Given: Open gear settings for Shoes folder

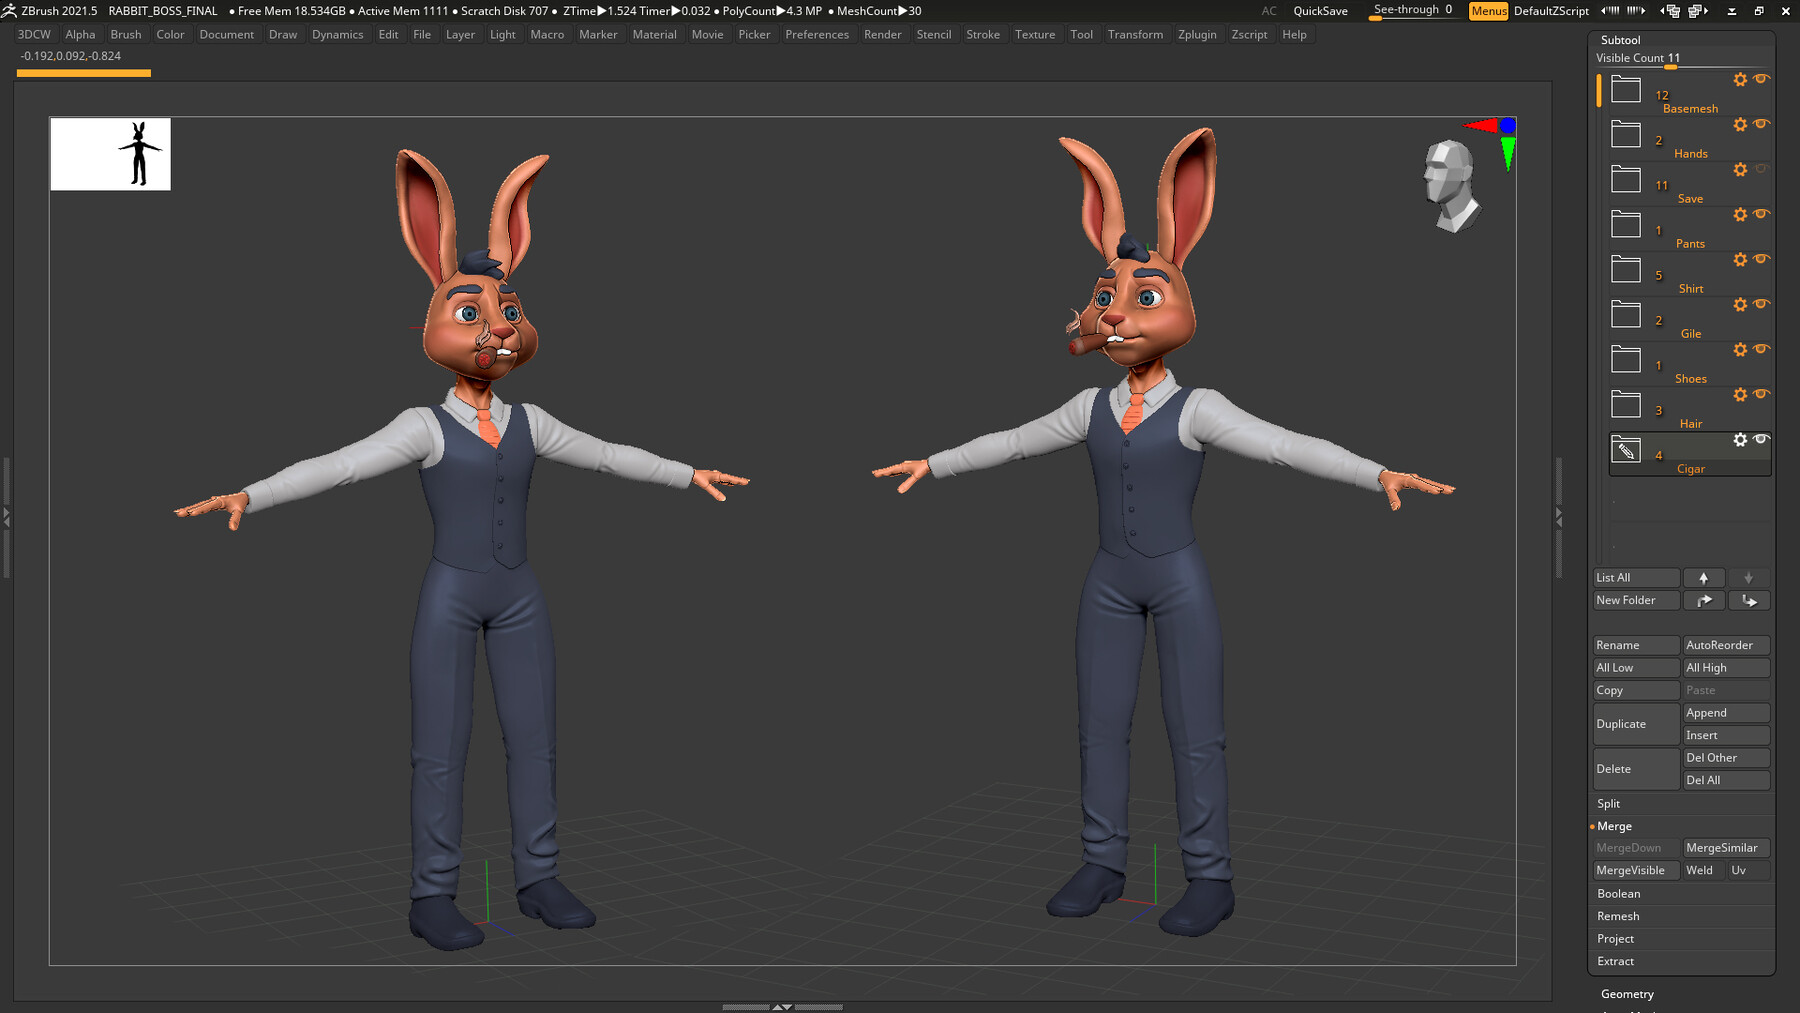Looking at the screenshot, I should click(x=1740, y=350).
